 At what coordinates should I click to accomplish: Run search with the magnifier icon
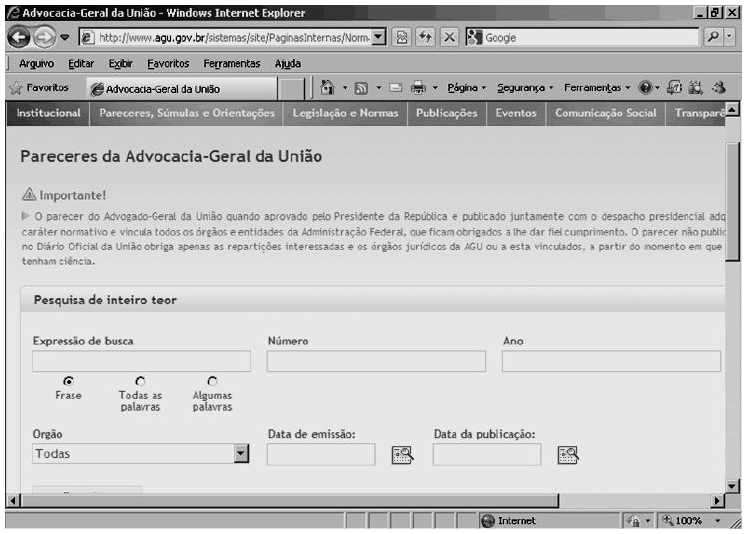point(713,37)
